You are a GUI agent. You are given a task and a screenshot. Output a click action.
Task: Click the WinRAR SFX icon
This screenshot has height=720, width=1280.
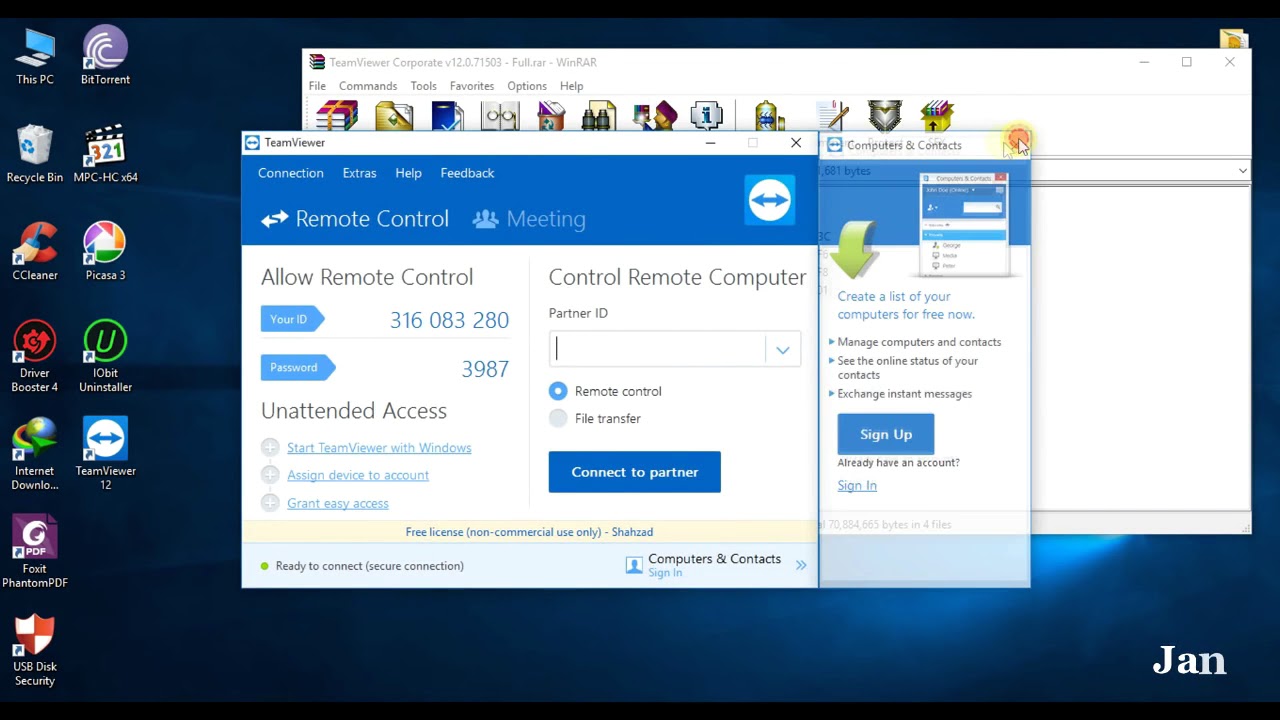click(937, 115)
